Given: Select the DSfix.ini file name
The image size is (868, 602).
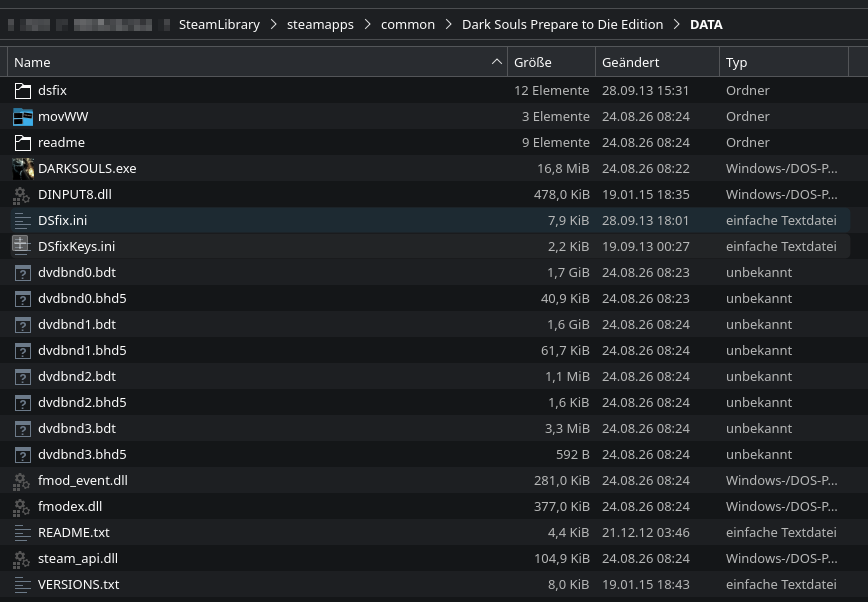Looking at the screenshot, I should click(x=62, y=220).
